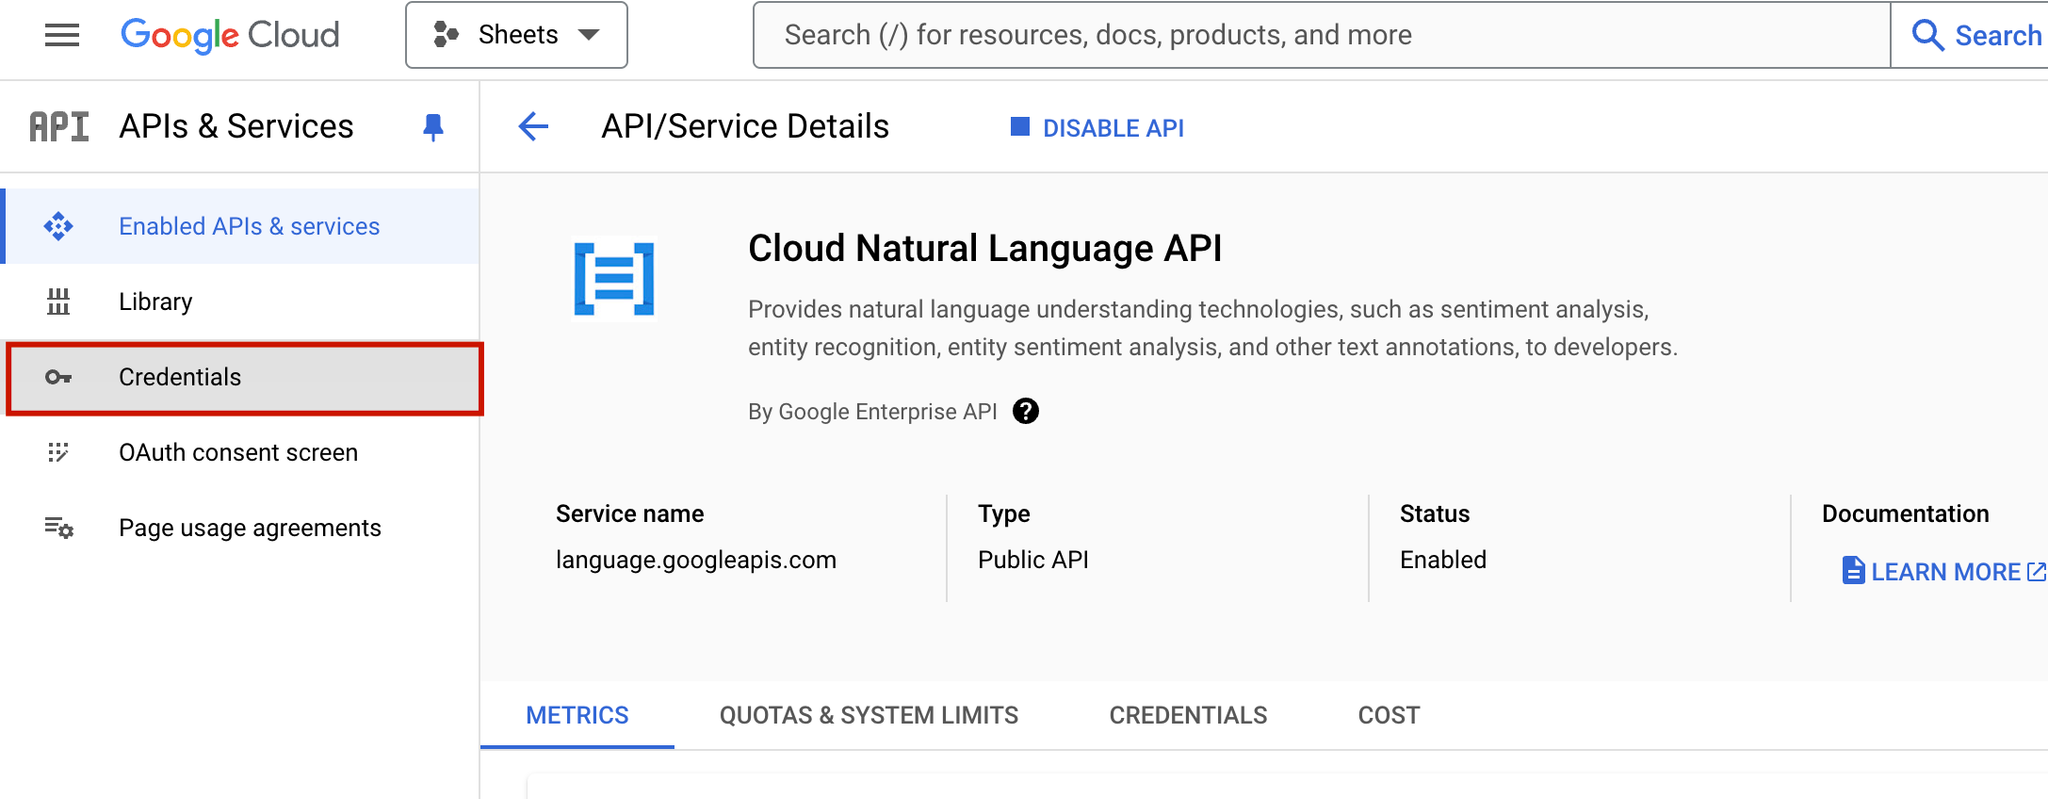This screenshot has height=799, width=2048.
Task: Click the Enabled status value
Action: 1443,560
